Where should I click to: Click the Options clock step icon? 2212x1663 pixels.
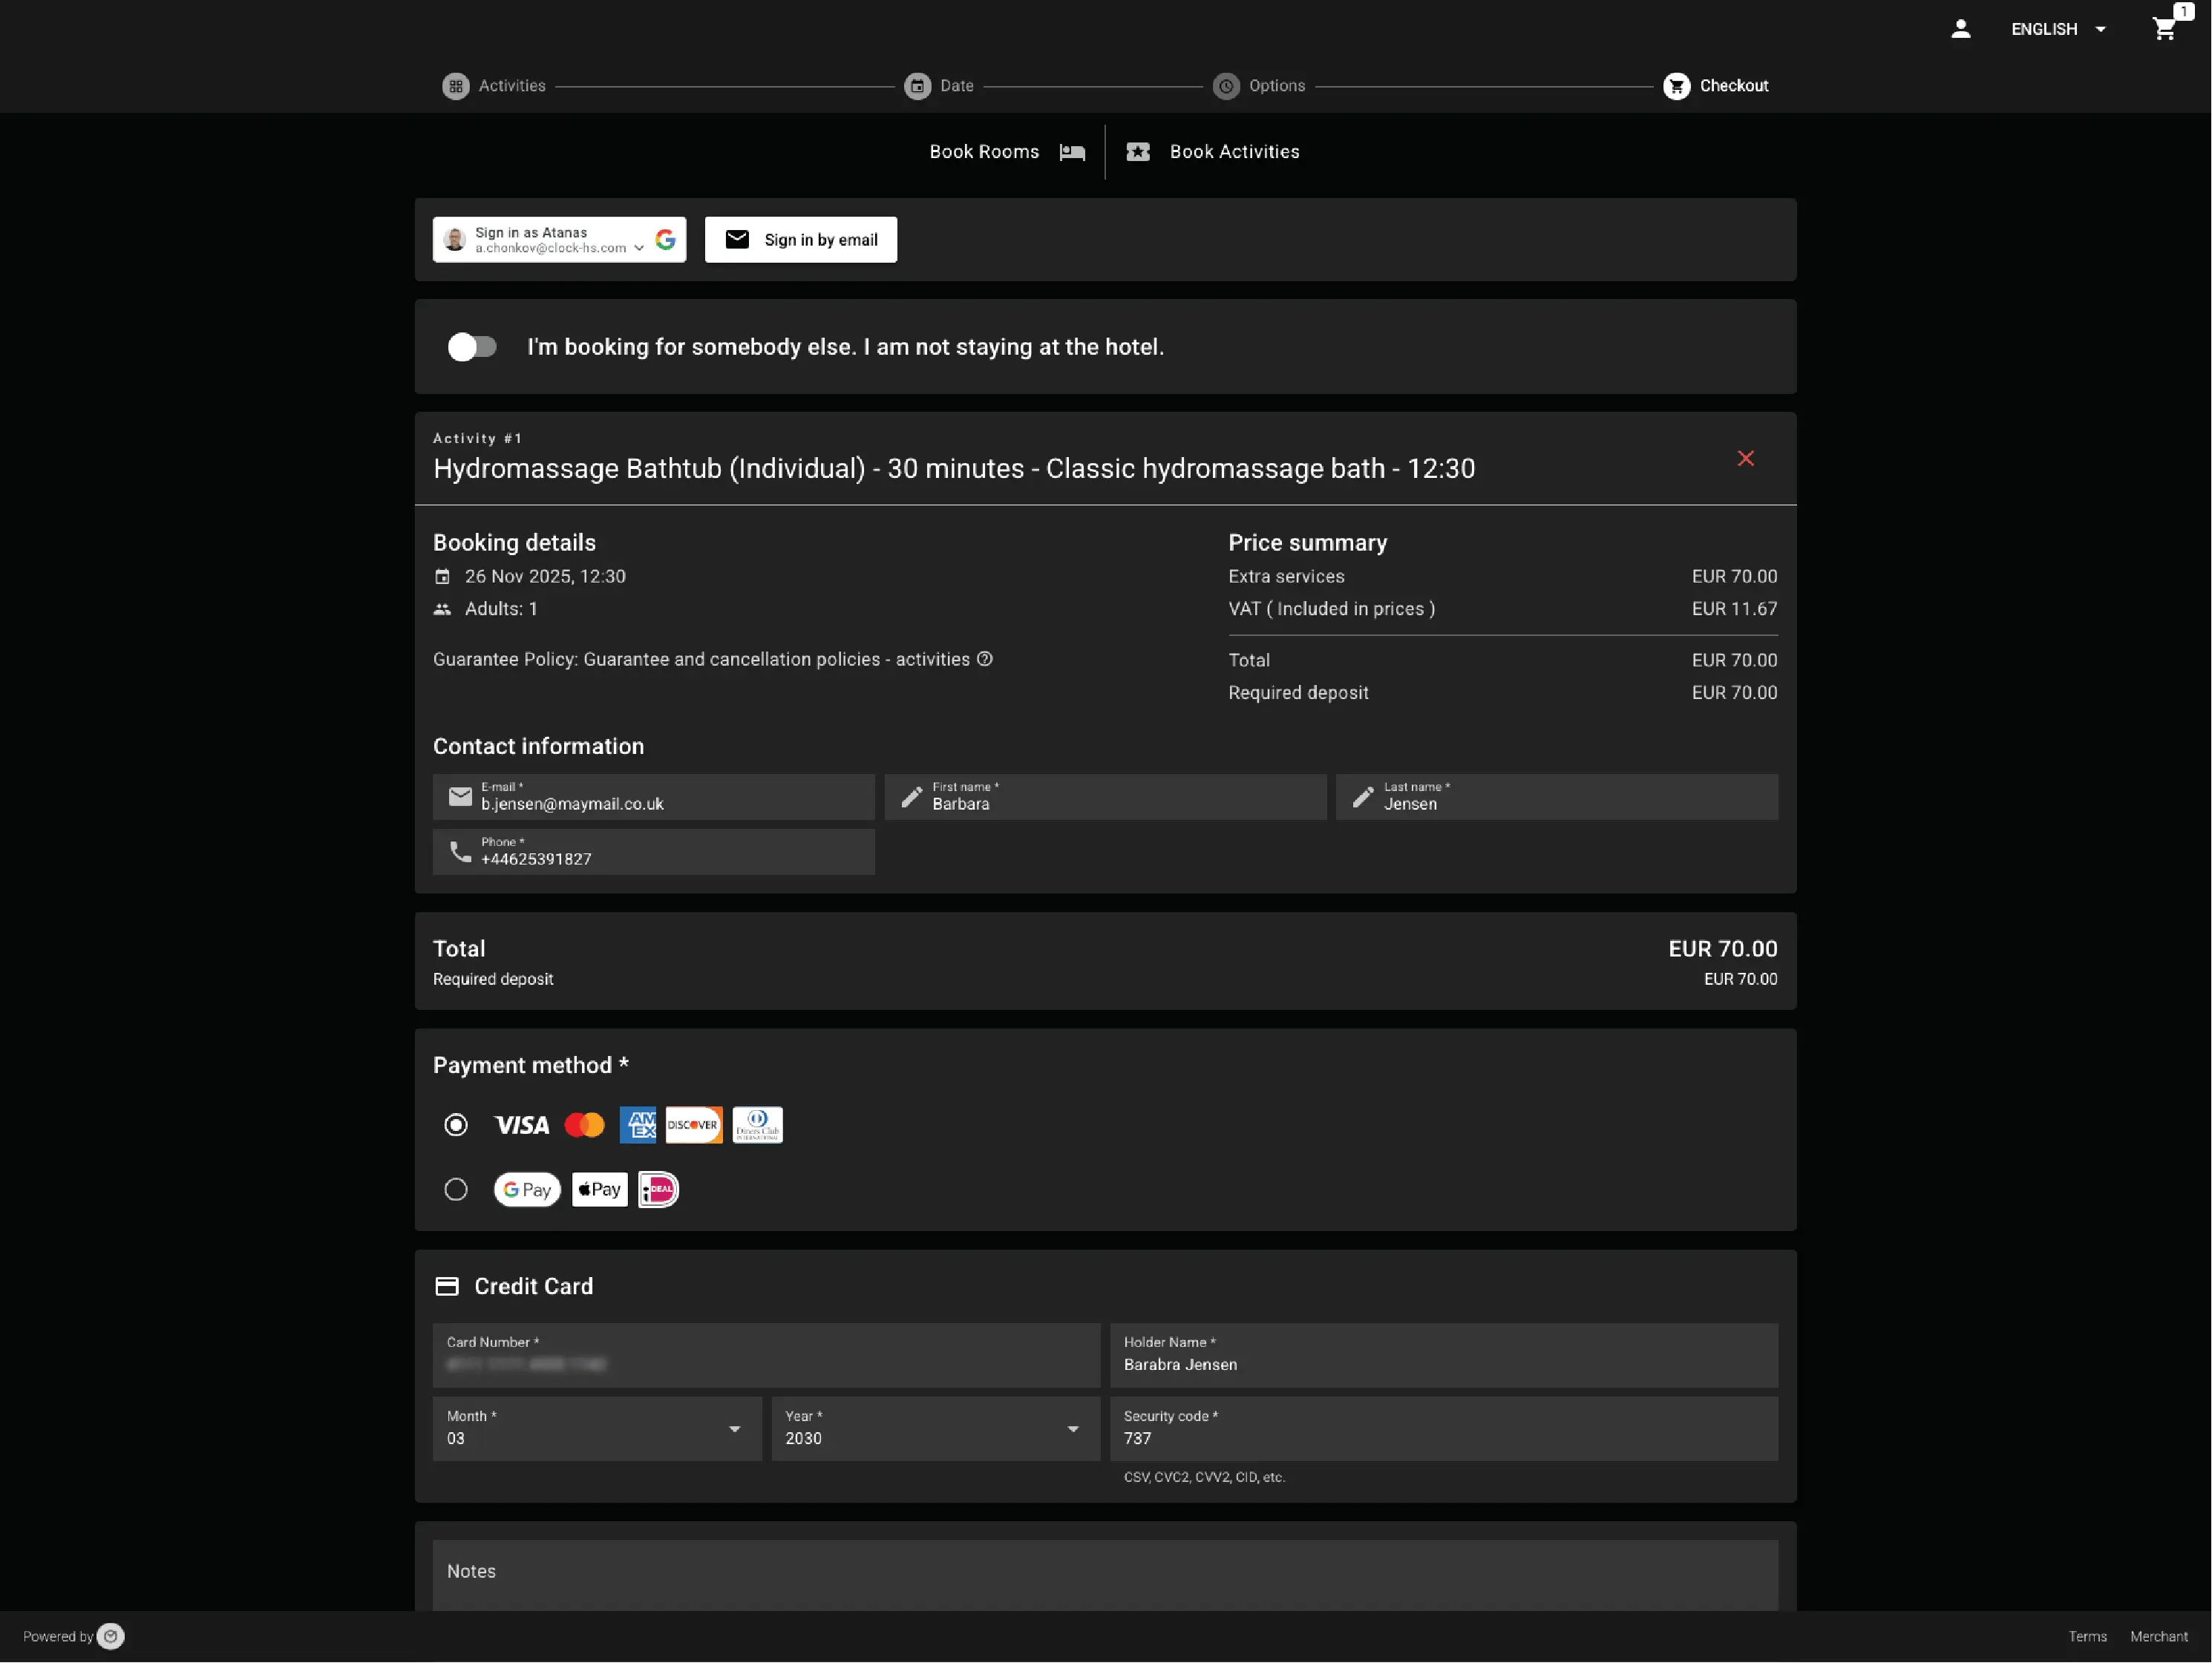(x=1226, y=86)
